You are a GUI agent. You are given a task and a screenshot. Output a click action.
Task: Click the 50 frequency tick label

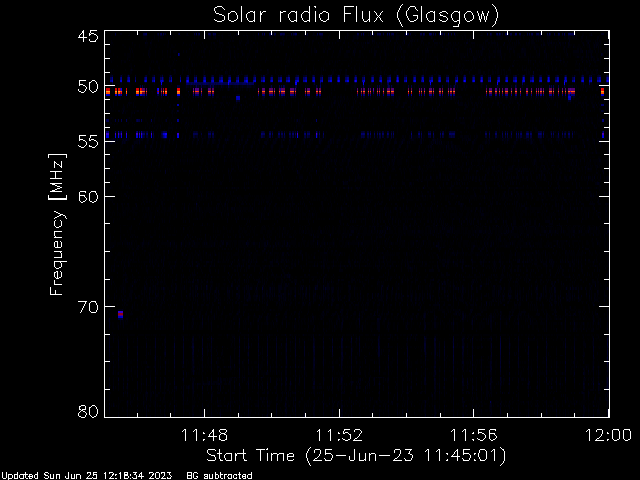click(x=88, y=87)
